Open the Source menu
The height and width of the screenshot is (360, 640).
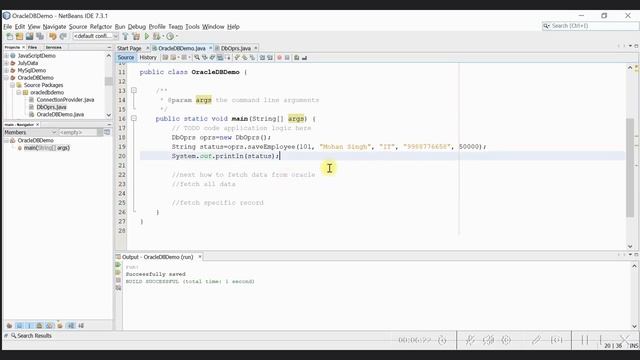point(78,27)
